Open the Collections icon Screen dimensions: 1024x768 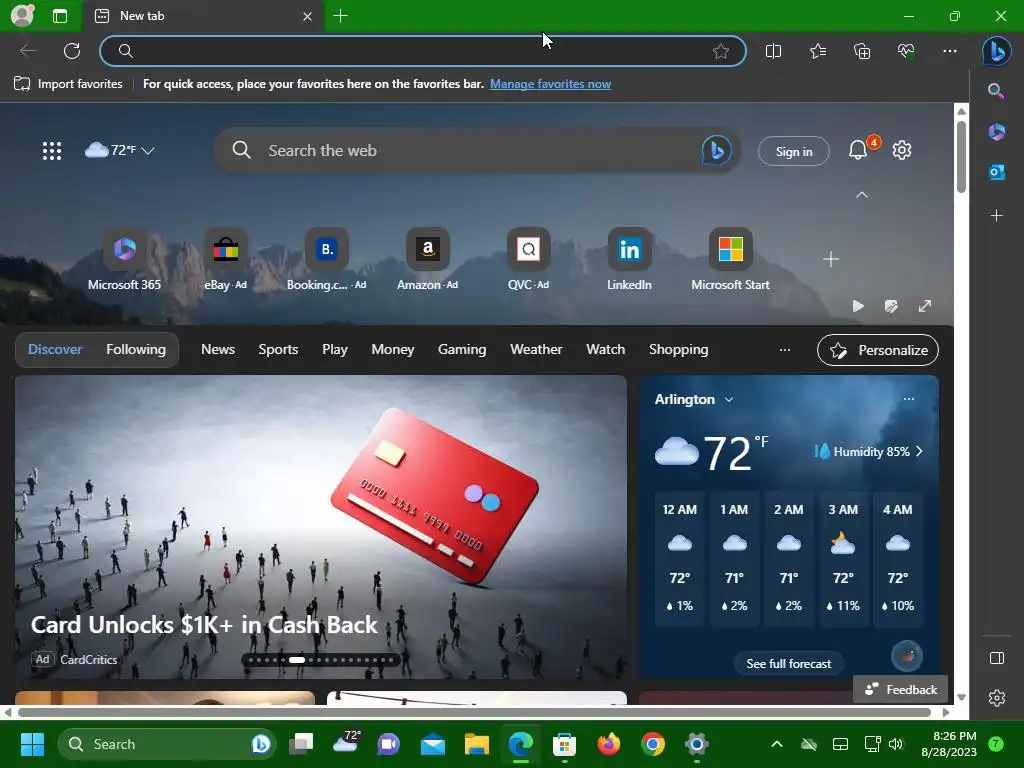pos(862,51)
